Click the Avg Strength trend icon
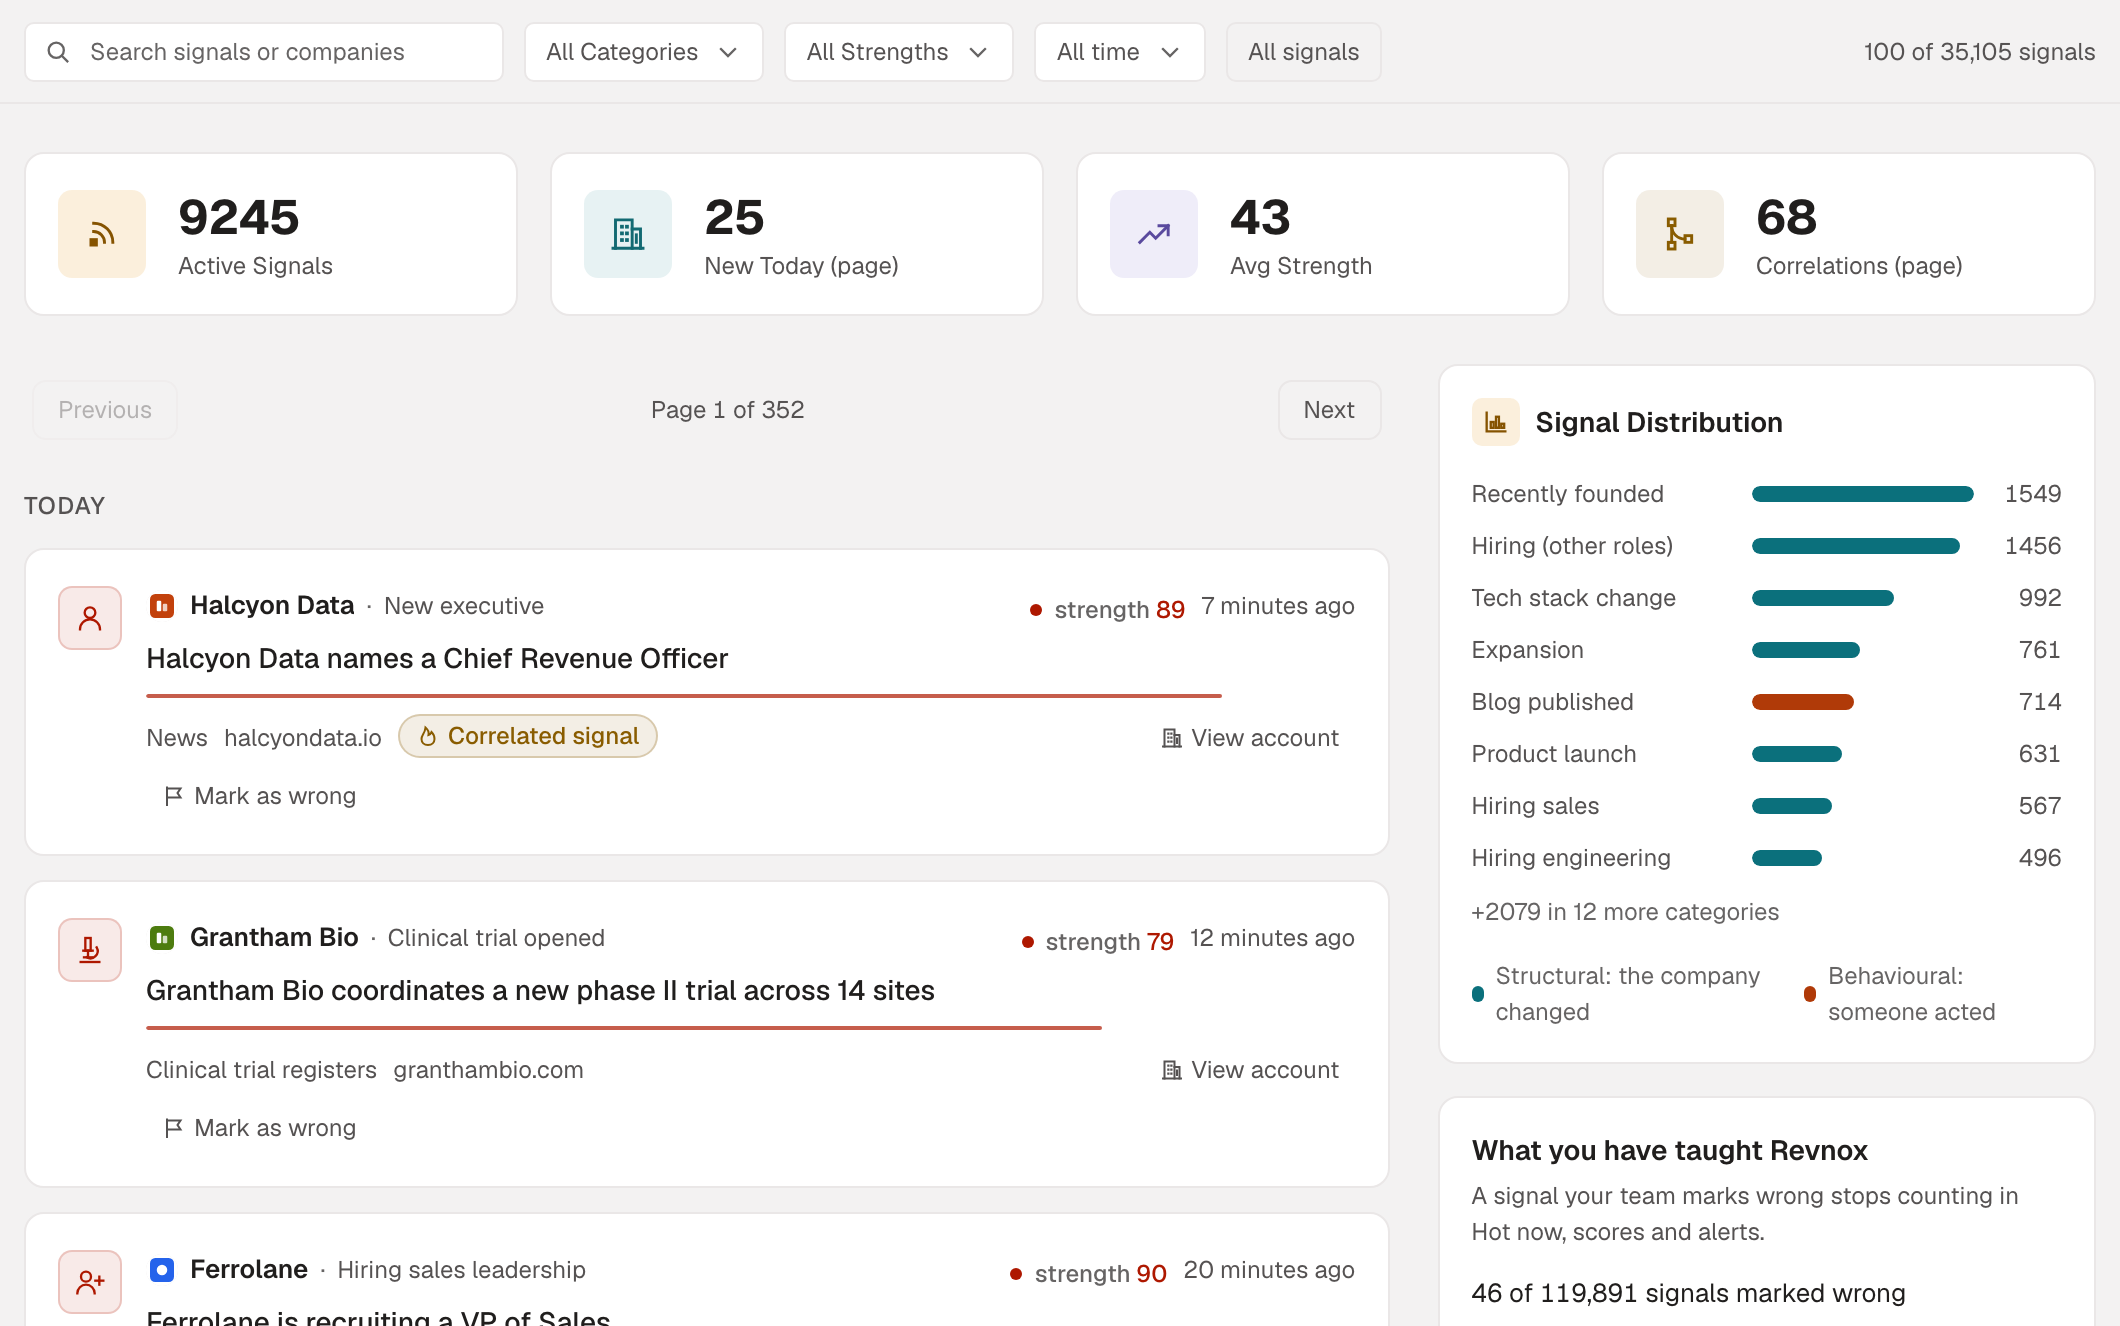 [1154, 234]
